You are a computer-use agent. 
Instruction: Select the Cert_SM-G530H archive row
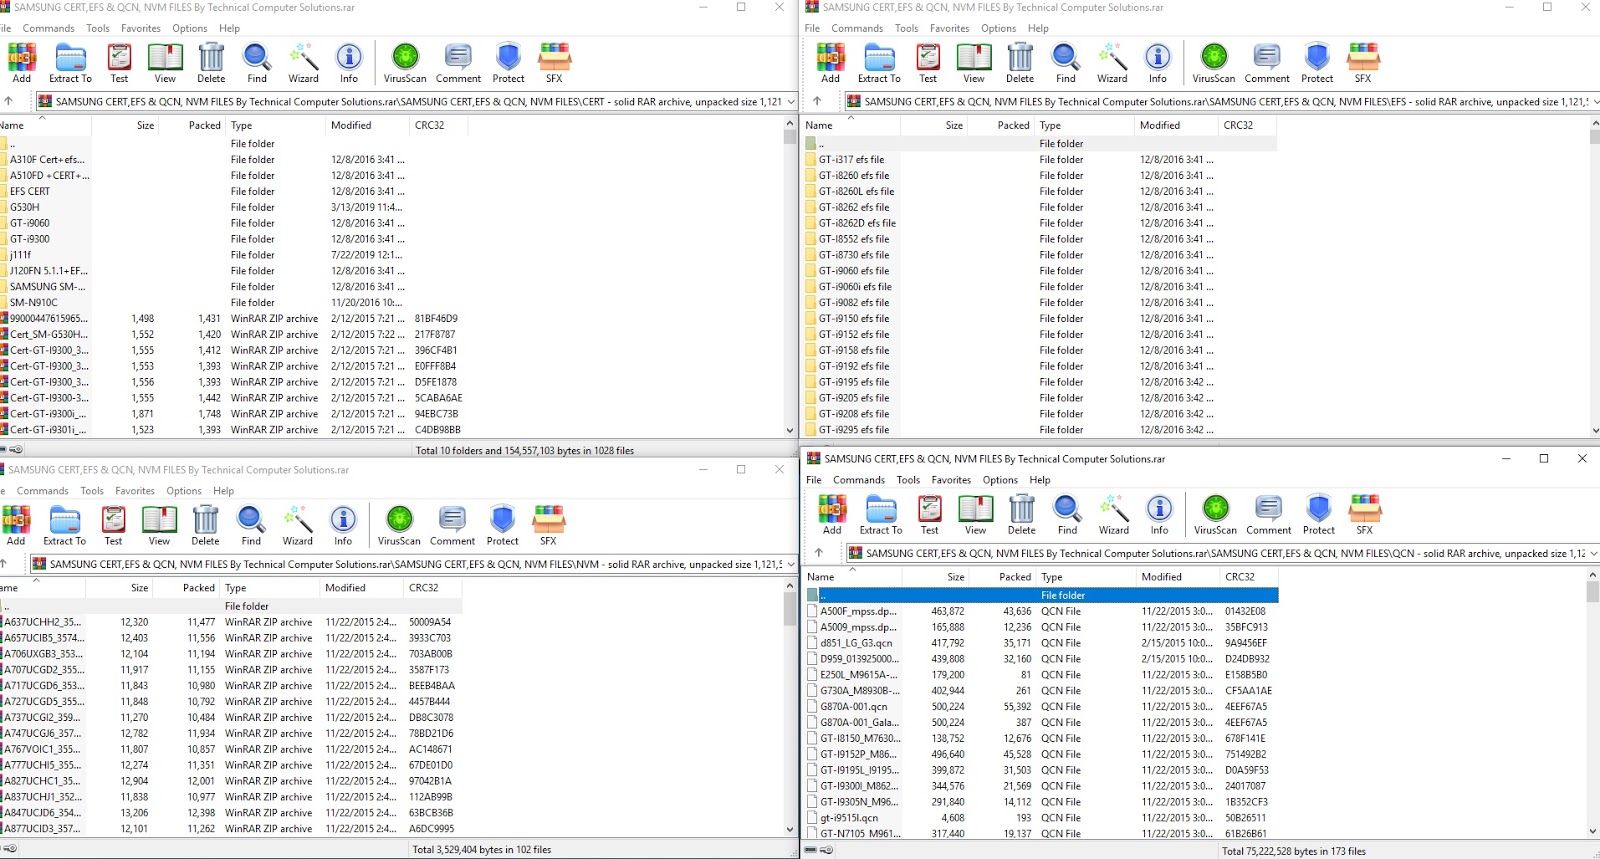tap(234, 334)
